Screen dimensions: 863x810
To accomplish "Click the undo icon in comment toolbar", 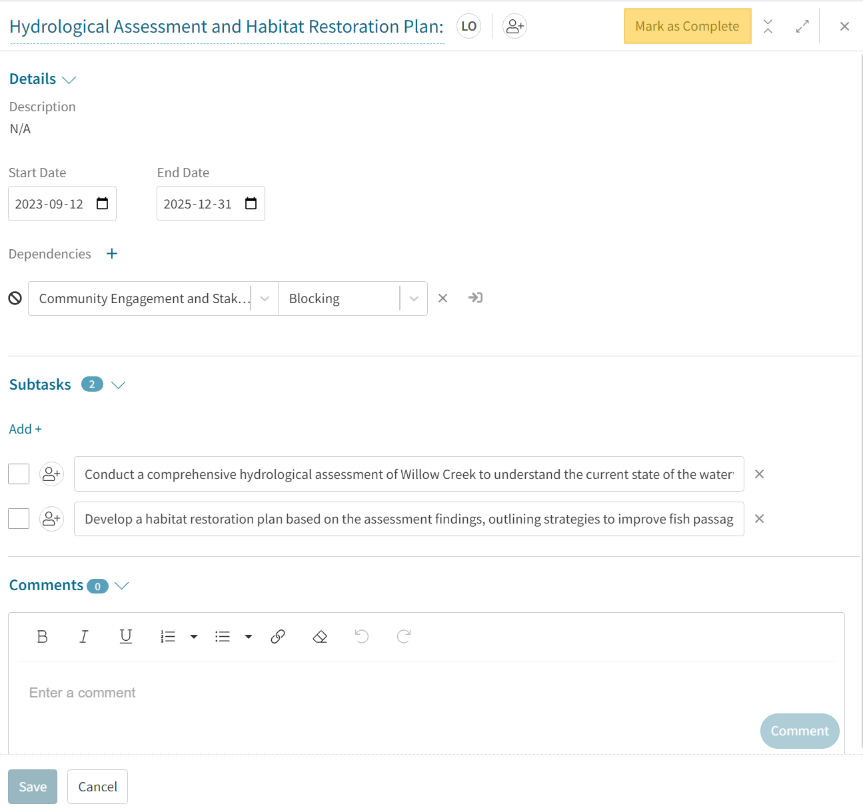I will (x=361, y=636).
